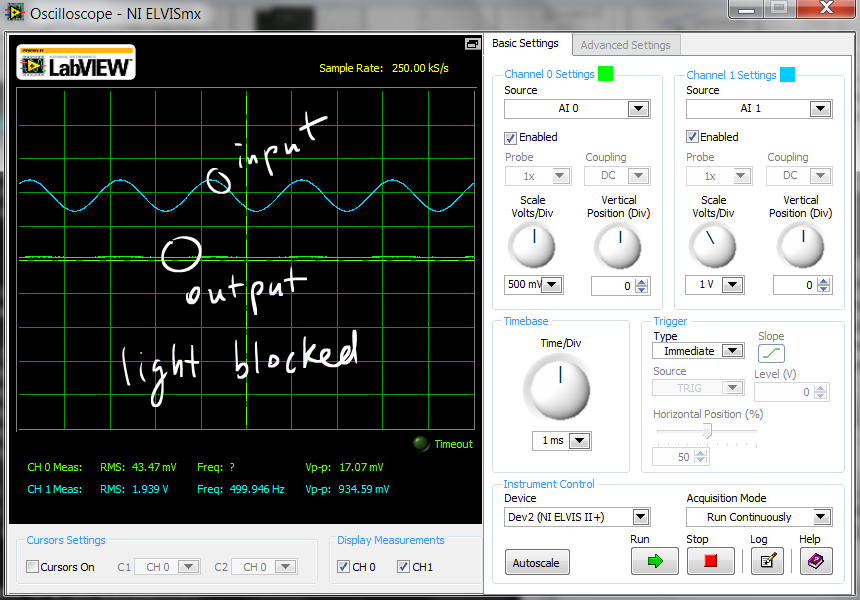The height and width of the screenshot is (600, 860).
Task: Open Cursor C1 channel dropdown
Action: pyautogui.click(x=189, y=567)
